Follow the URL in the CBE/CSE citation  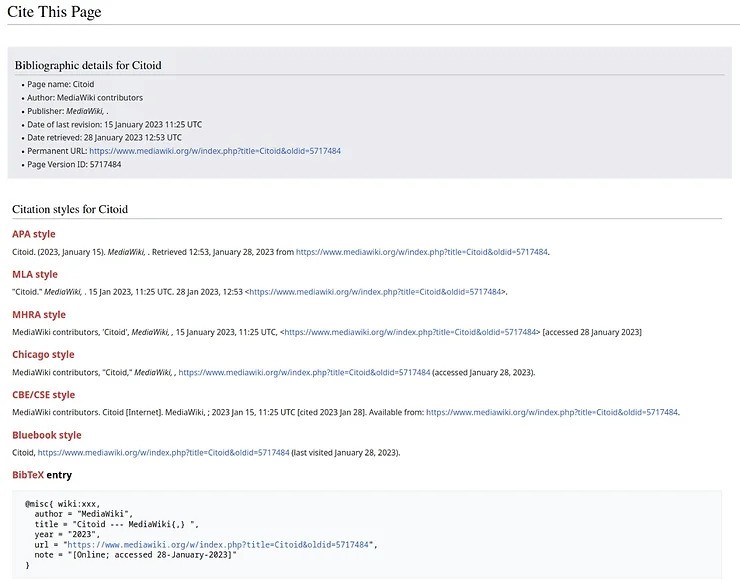[552, 413]
